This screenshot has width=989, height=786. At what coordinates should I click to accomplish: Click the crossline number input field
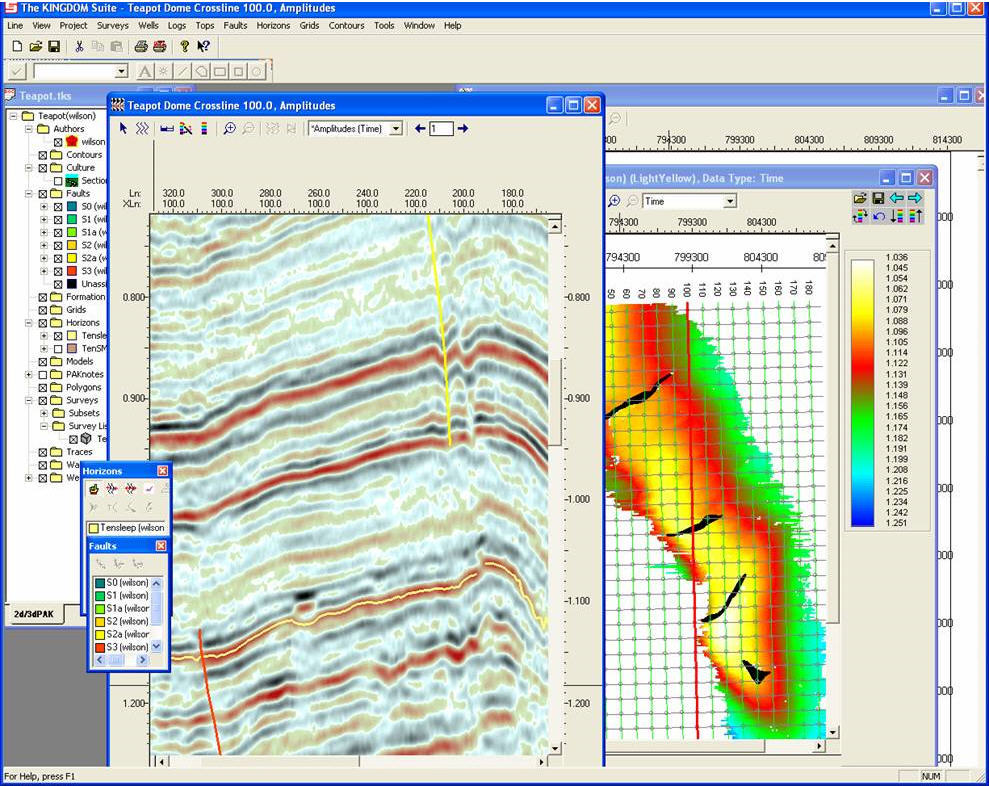pos(441,128)
